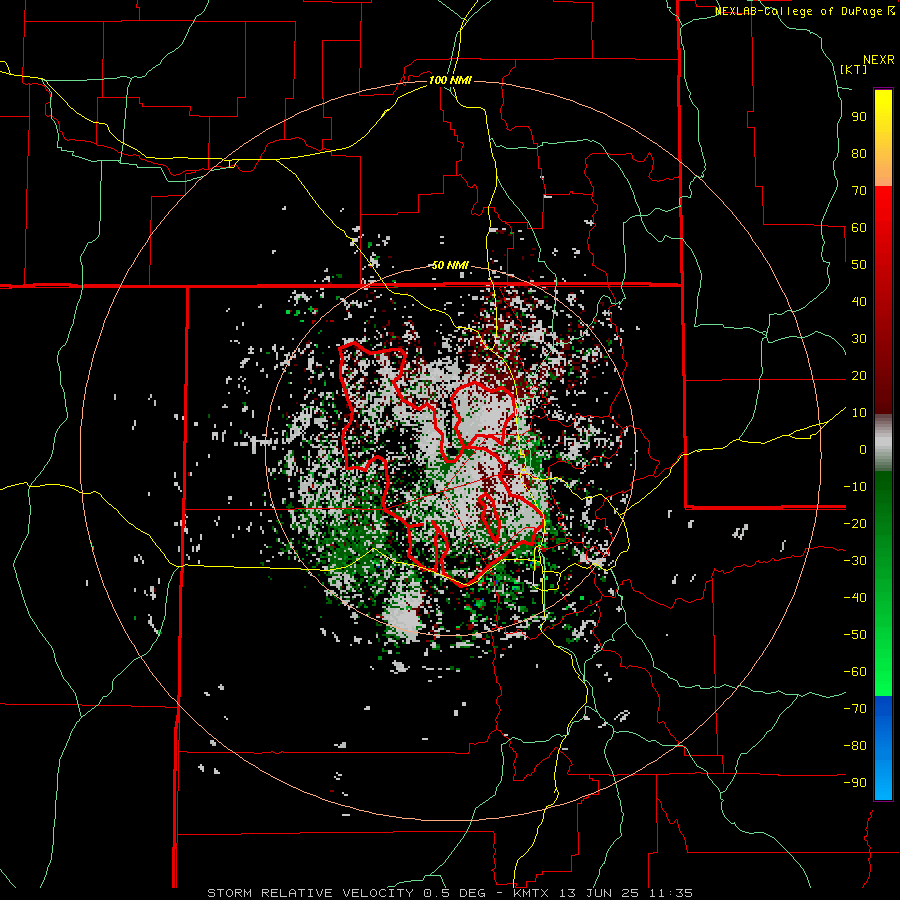Click the 20 value on the velocity scale
Screen dimensions: 900x900
click(x=859, y=375)
